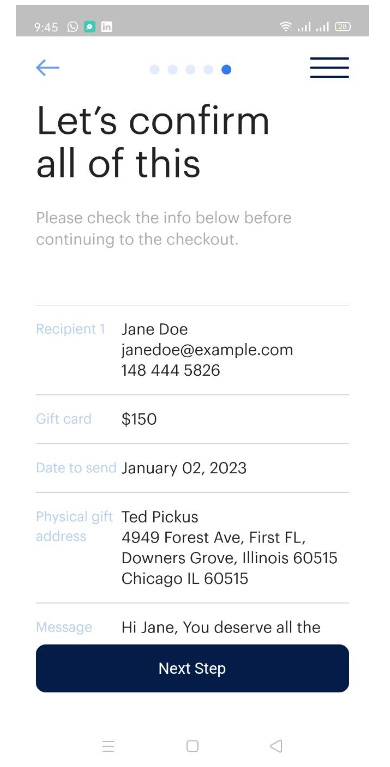Image resolution: width=390 pixels, height=767 pixels.
Task: Tap the blue back arrow
Action: pos(47,68)
